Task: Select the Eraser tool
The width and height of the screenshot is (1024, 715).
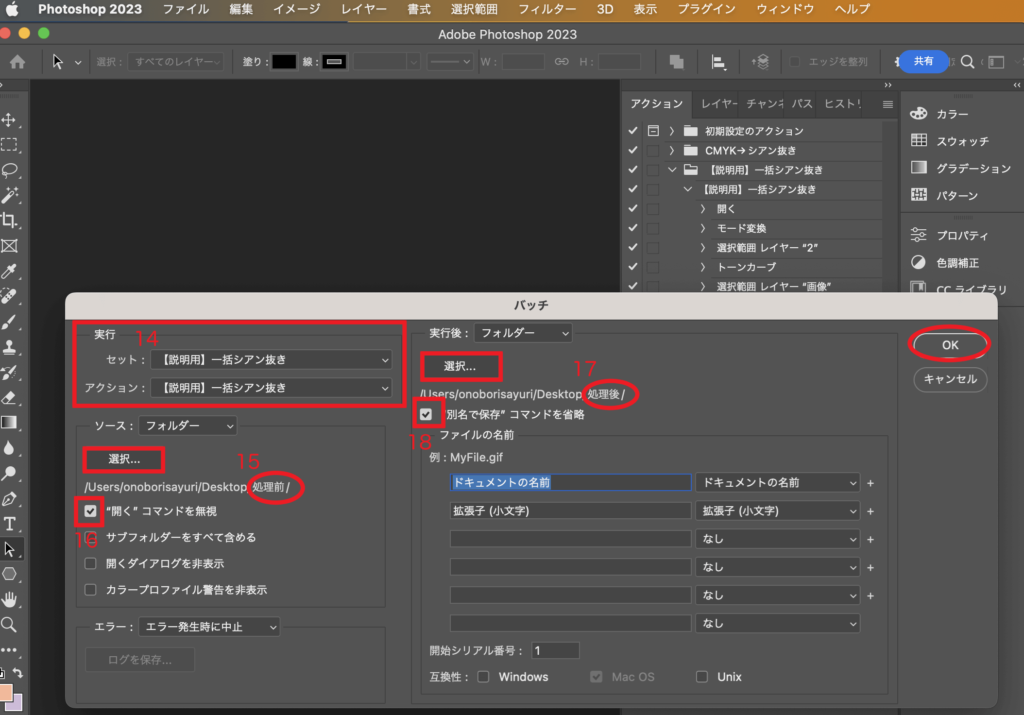Action: (9, 398)
